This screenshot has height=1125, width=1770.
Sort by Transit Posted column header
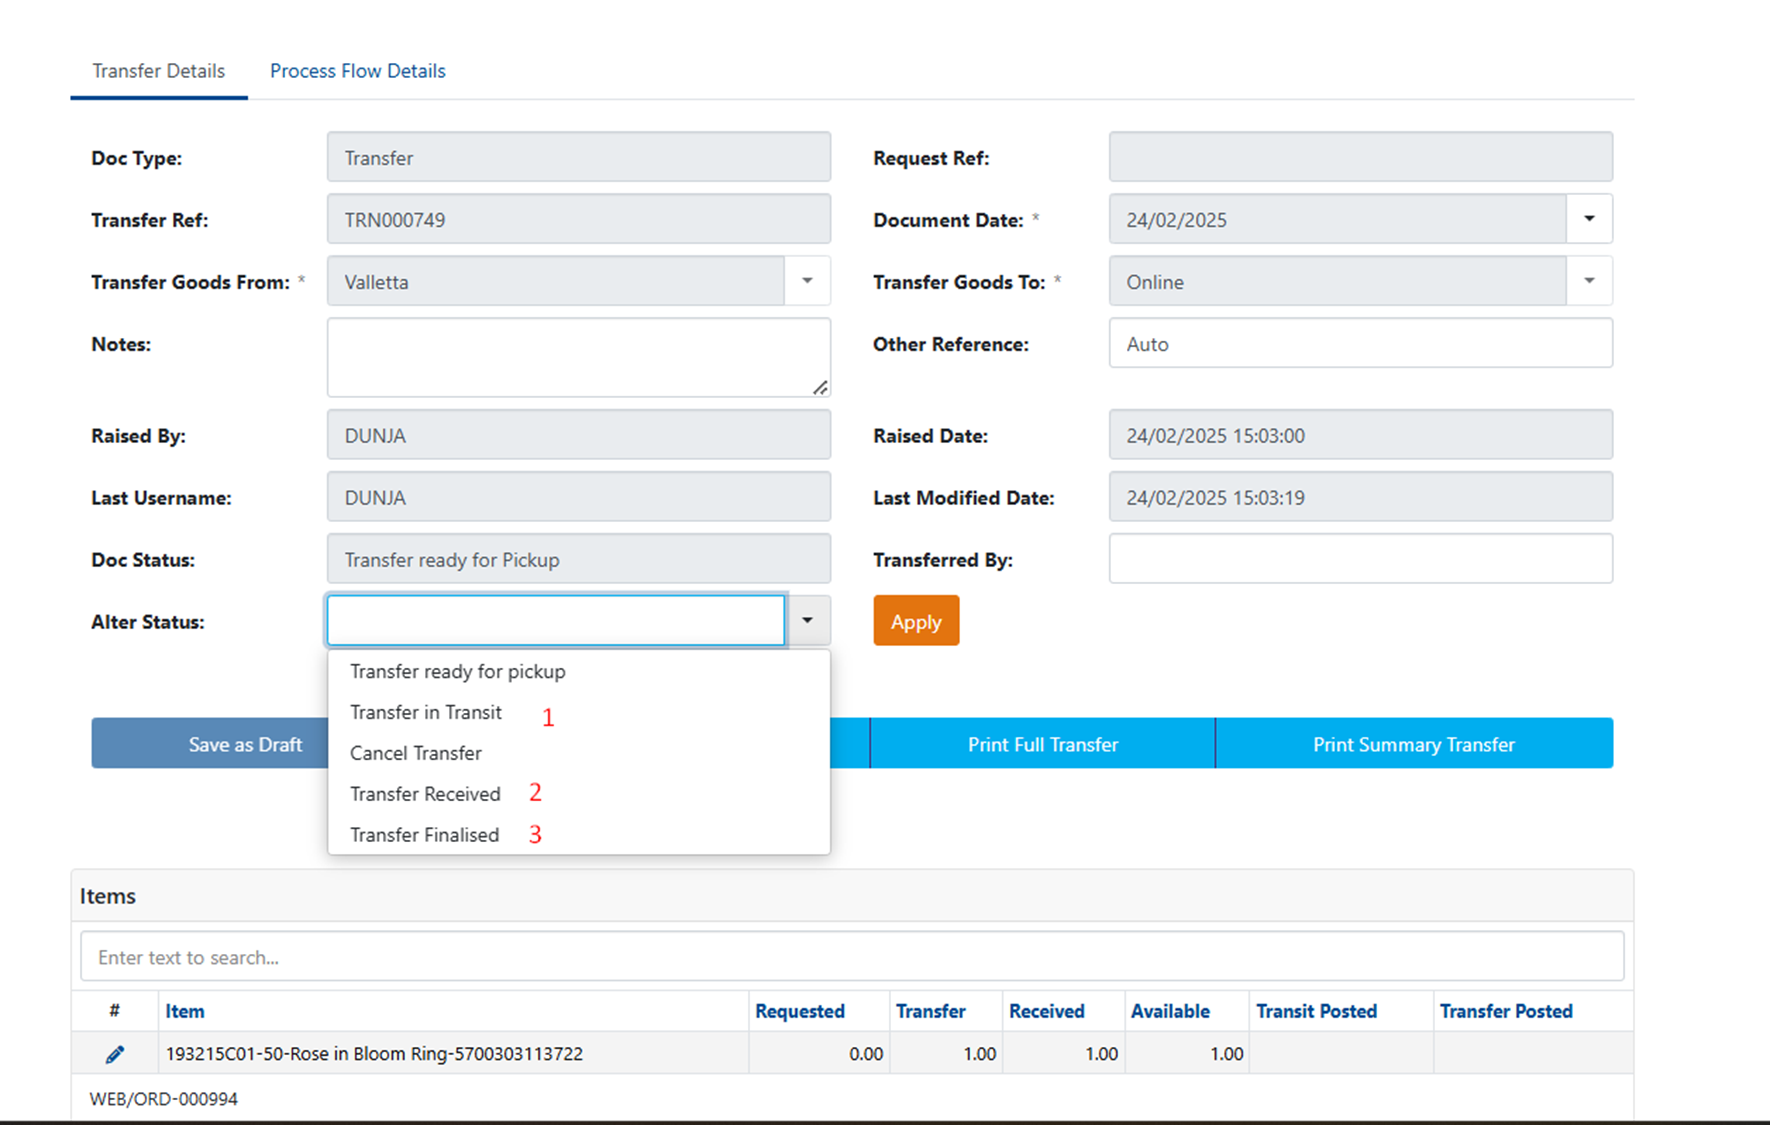pos(1316,1011)
